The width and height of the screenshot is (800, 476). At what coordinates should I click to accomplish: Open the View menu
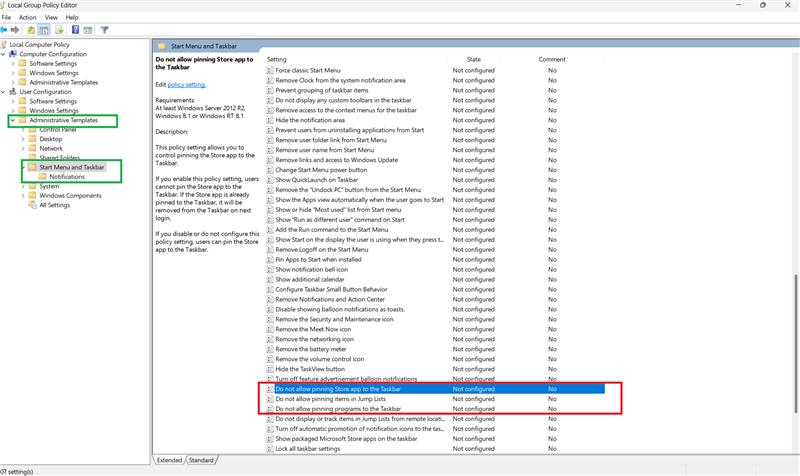click(x=51, y=17)
